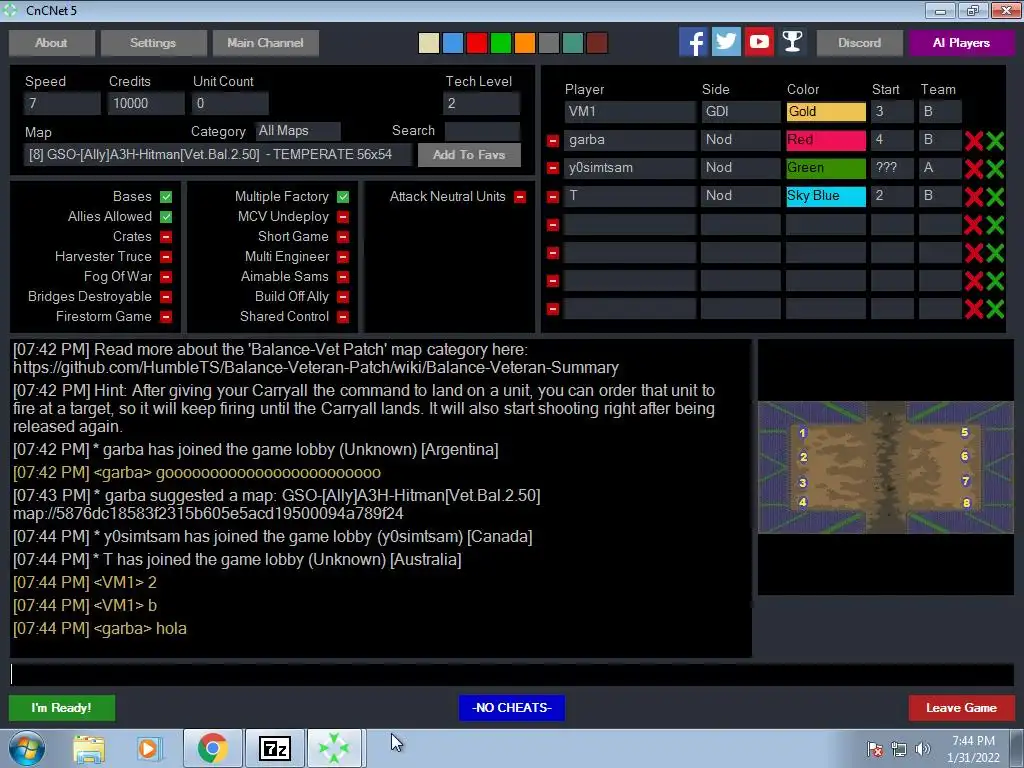Click the minus icon left of player T

(x=552, y=197)
